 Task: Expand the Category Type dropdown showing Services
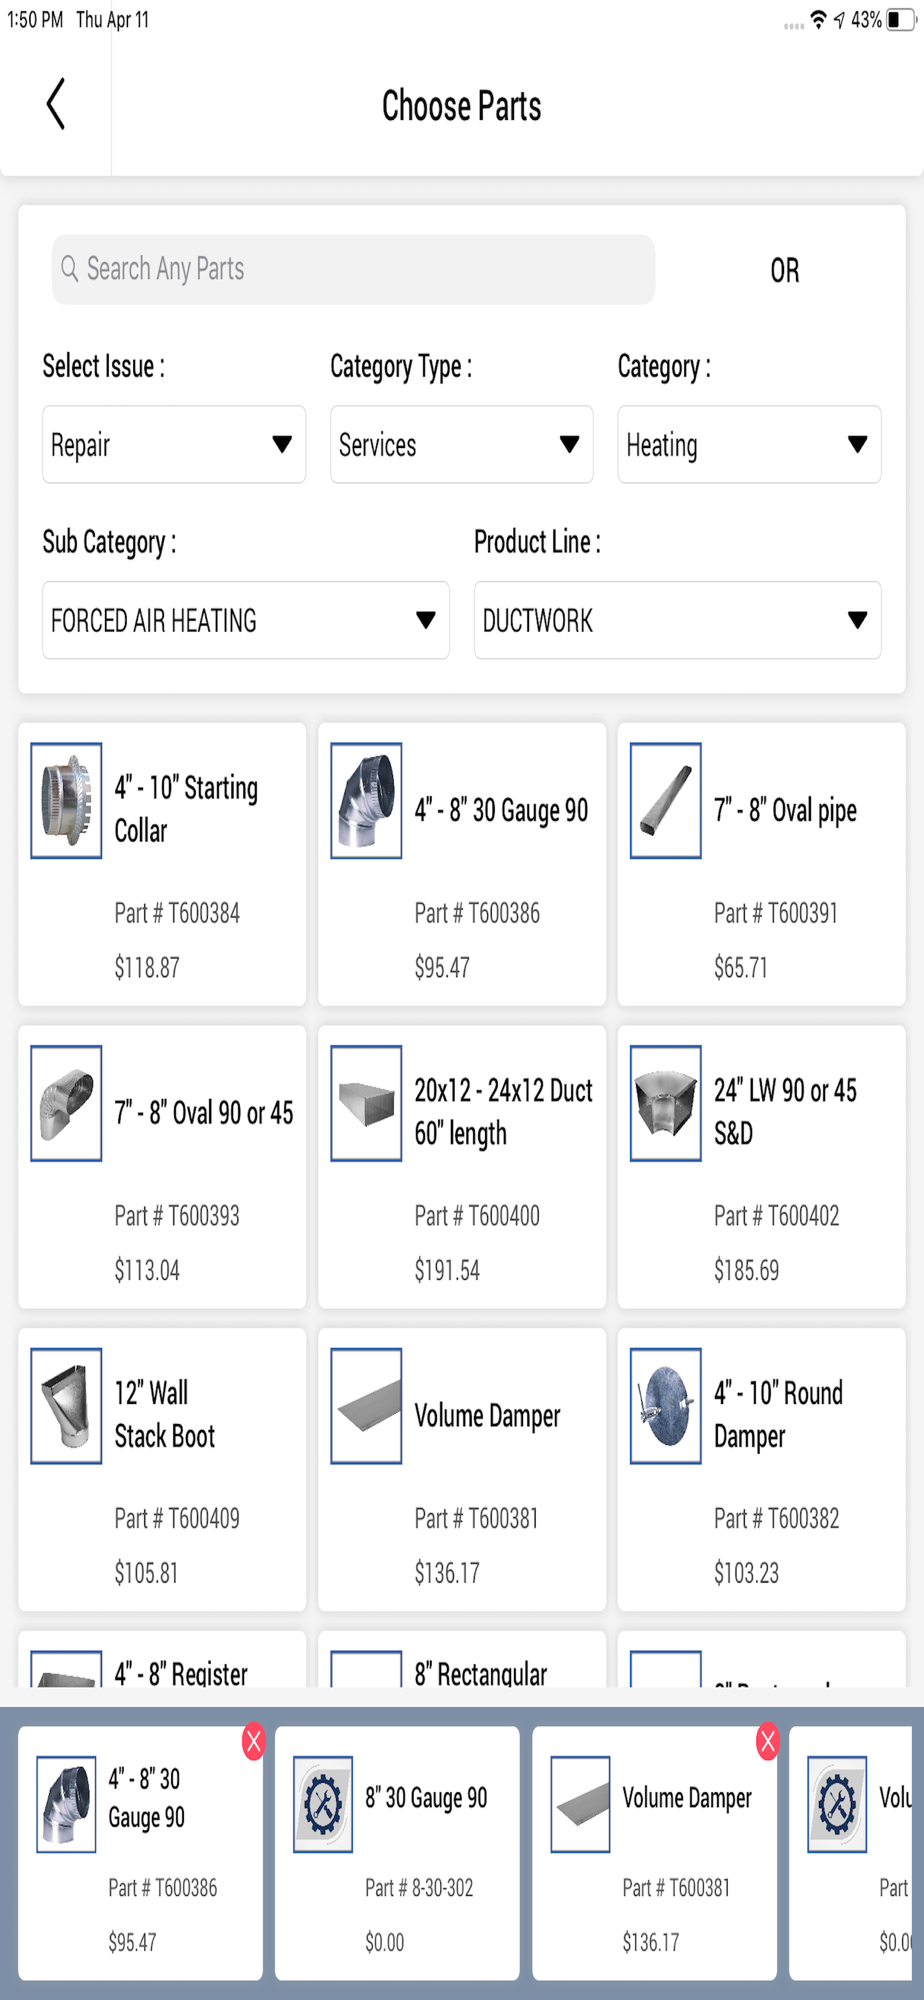point(462,444)
